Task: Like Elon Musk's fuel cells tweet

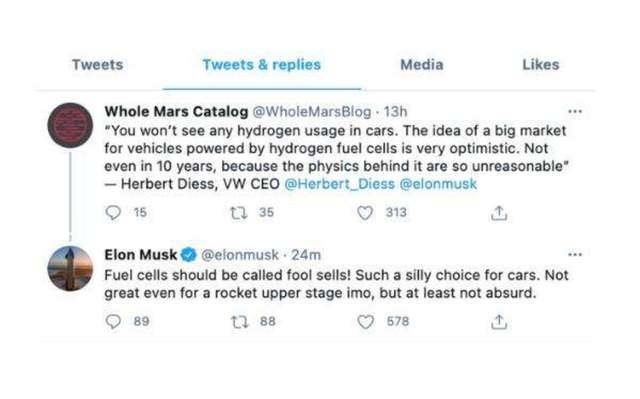Action: point(365,321)
